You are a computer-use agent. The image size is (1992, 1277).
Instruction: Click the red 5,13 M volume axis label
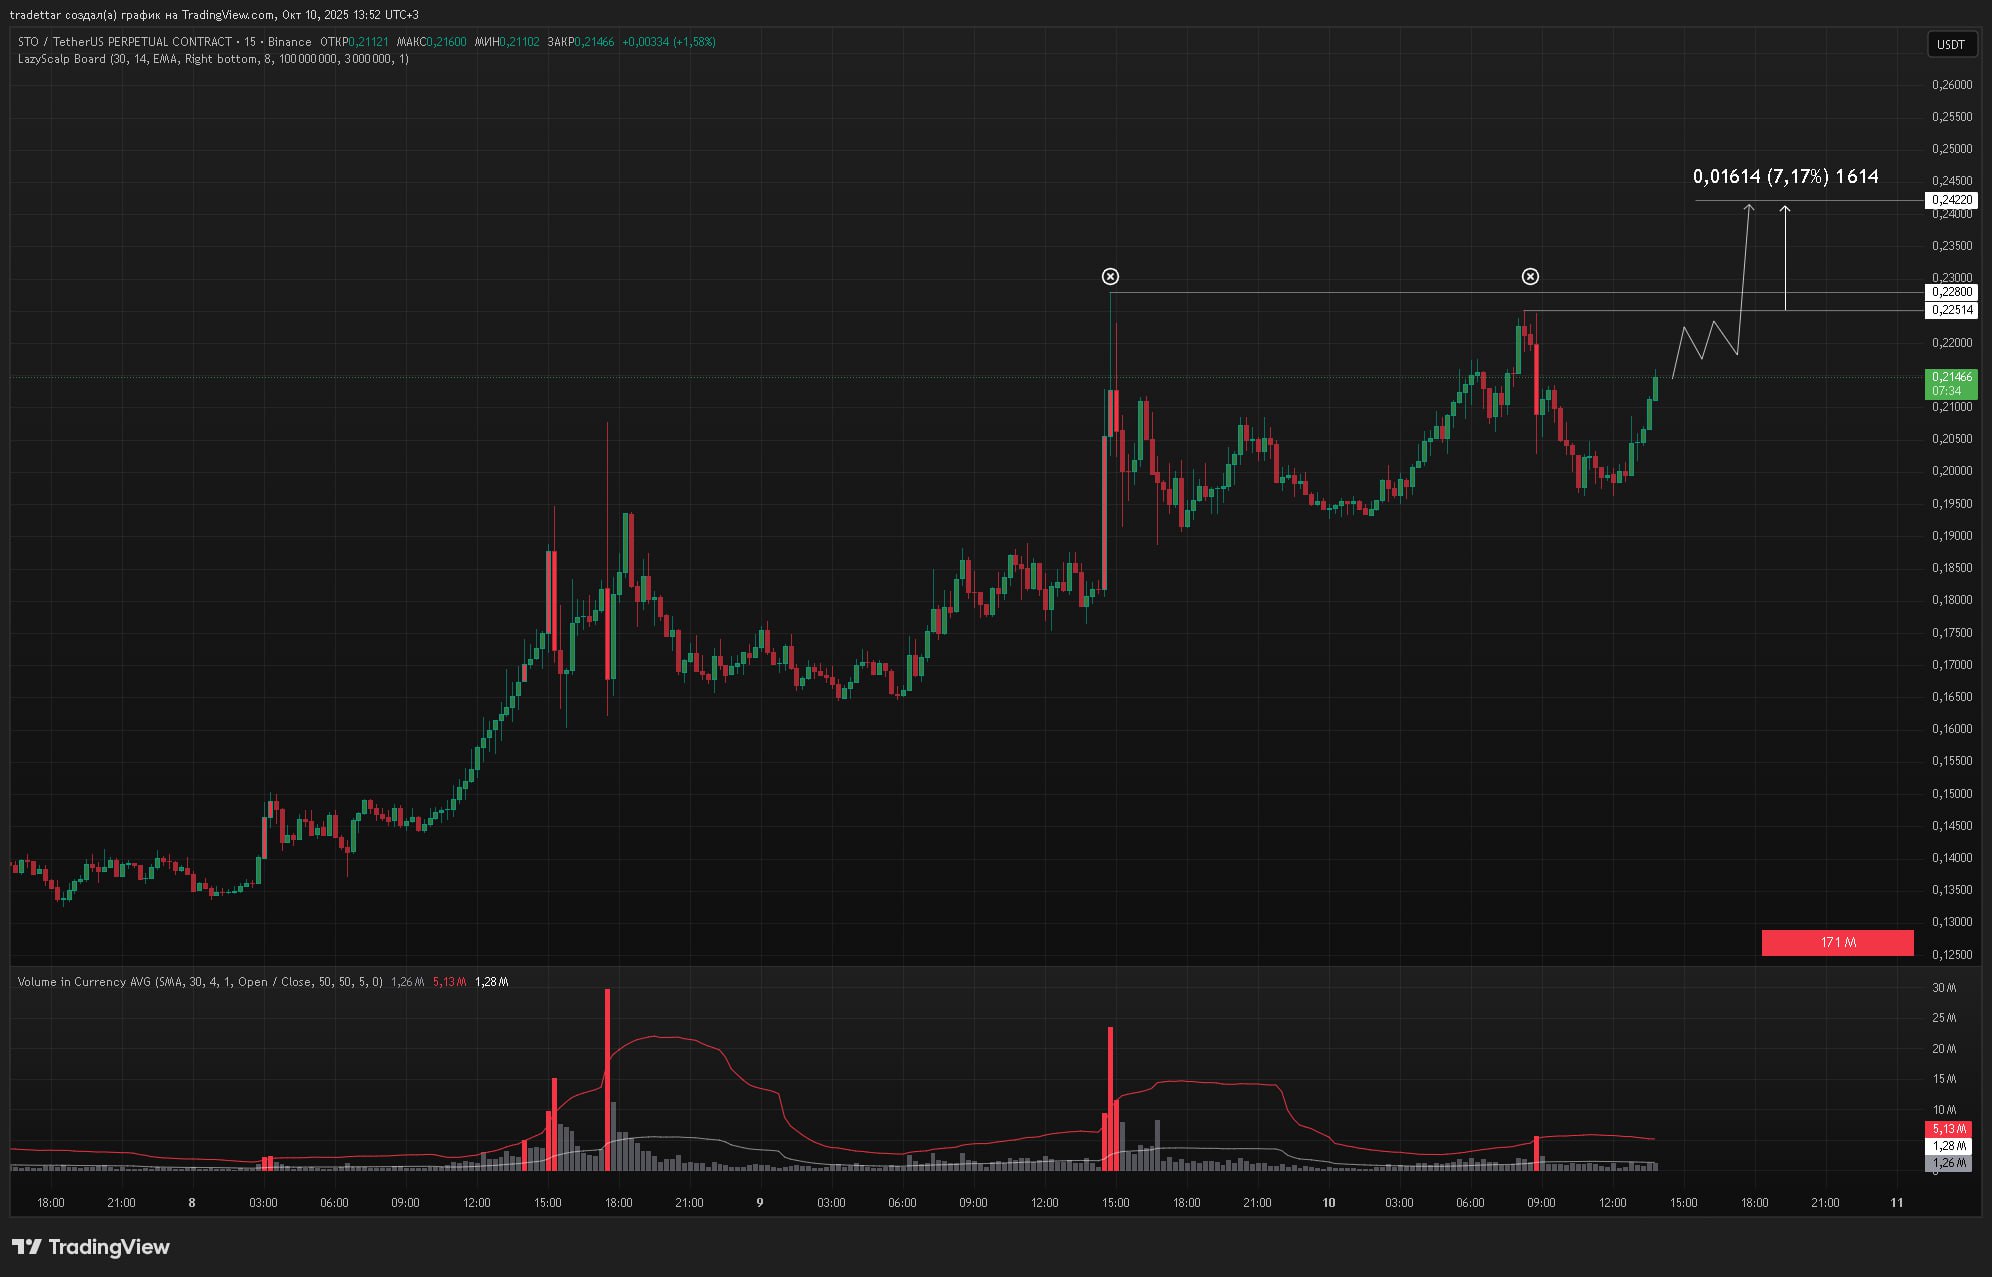(1949, 1129)
